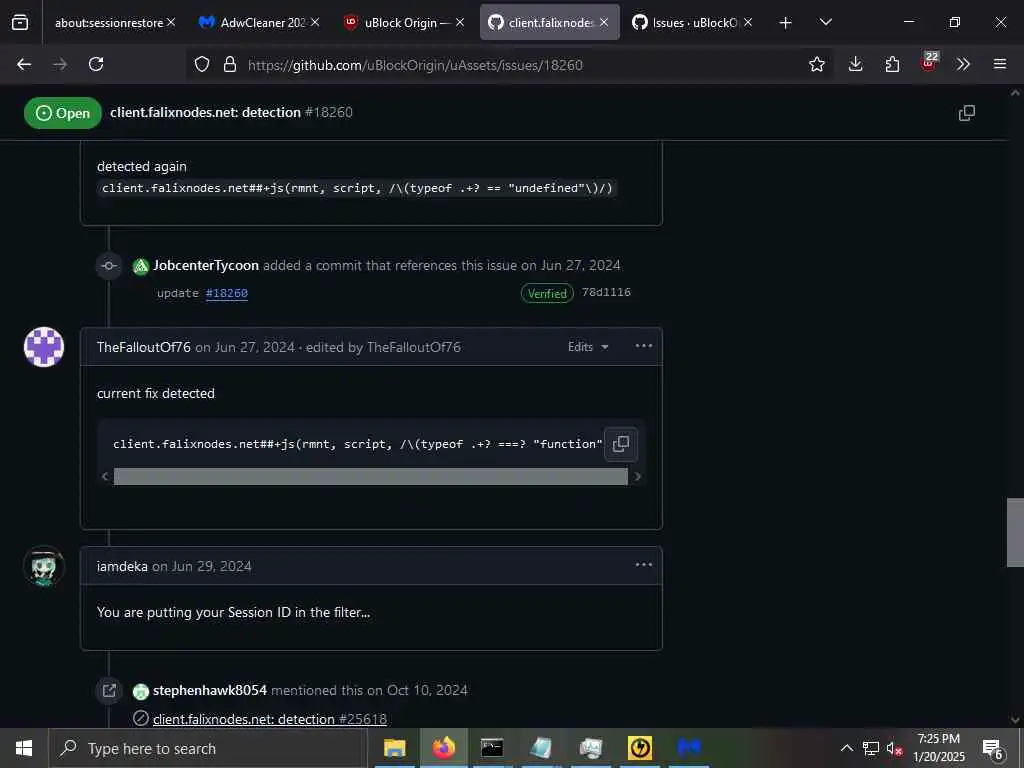Open File Explorer from taskbar
This screenshot has width=1024, height=768.
click(x=394, y=748)
